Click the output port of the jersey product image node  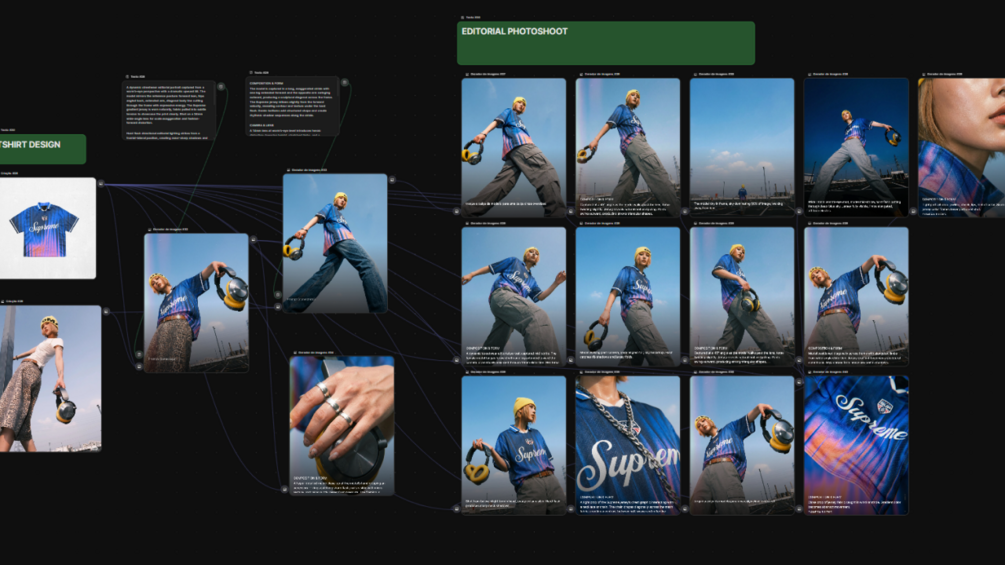pyautogui.click(x=101, y=183)
